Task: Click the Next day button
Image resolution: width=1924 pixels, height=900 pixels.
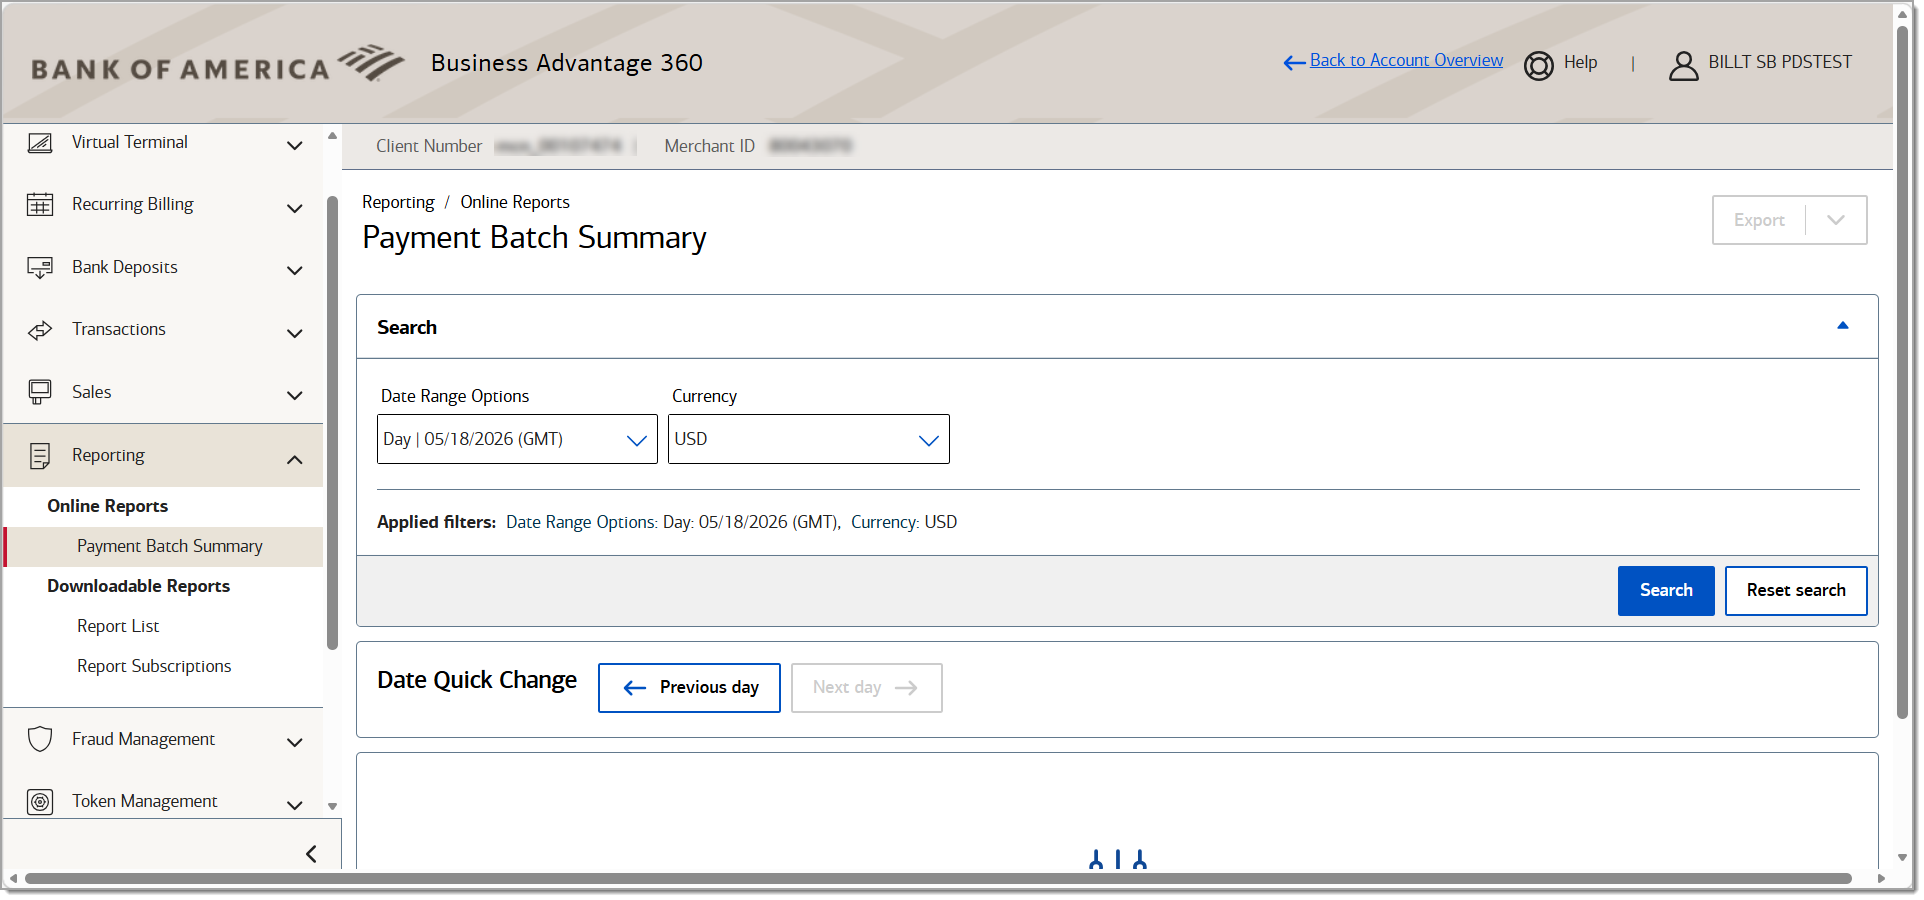Action: click(866, 688)
